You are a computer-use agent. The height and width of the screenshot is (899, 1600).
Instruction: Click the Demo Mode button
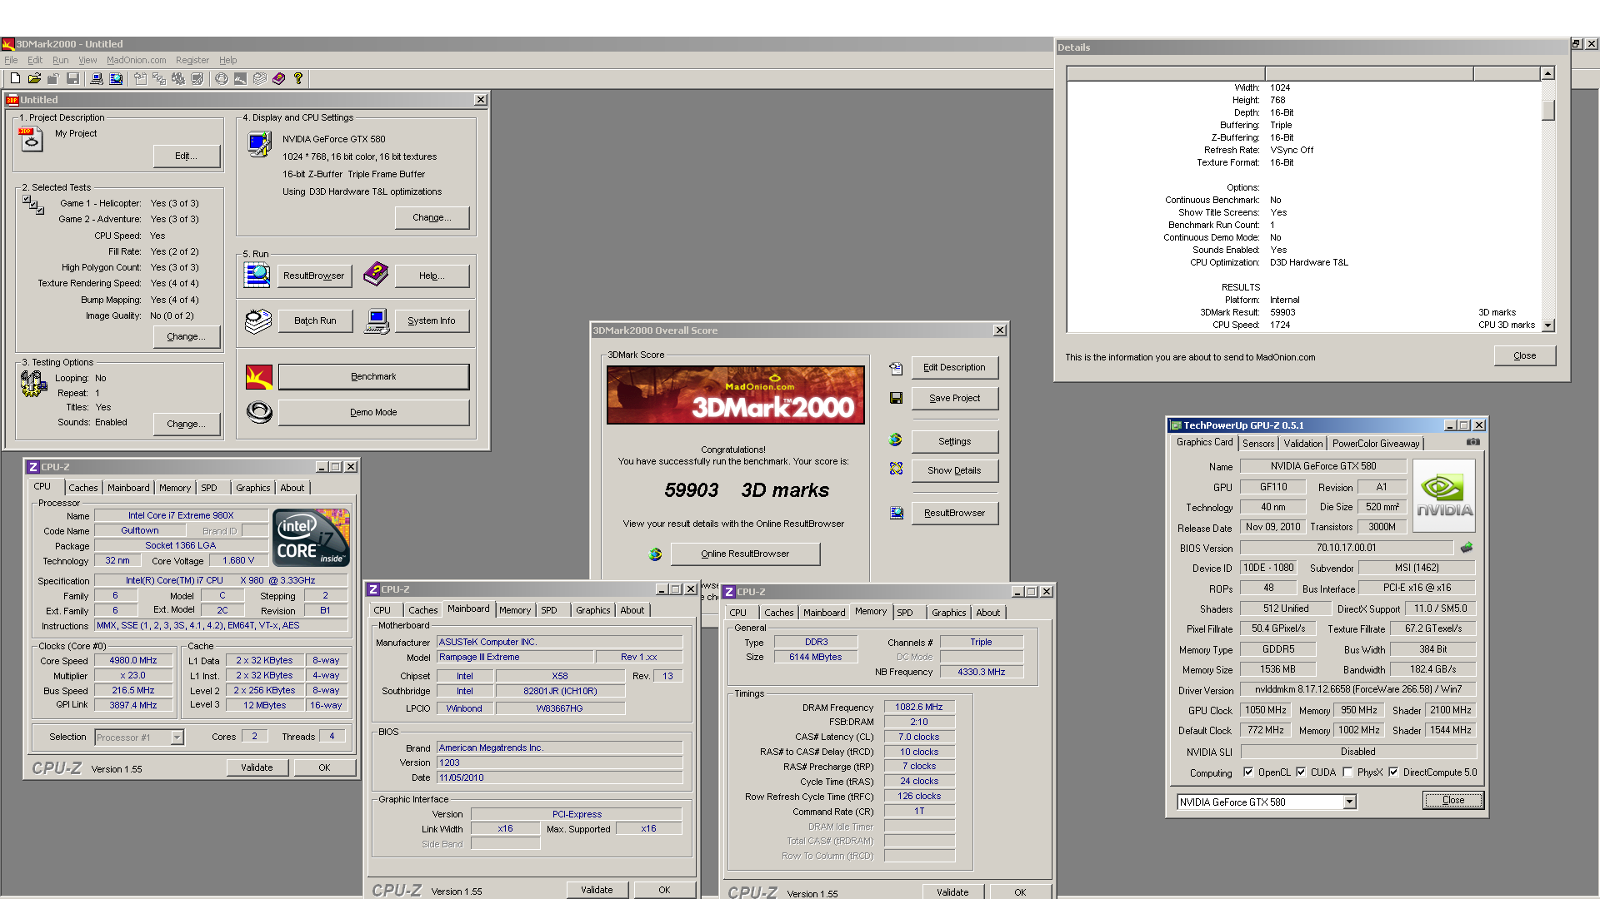(x=373, y=412)
